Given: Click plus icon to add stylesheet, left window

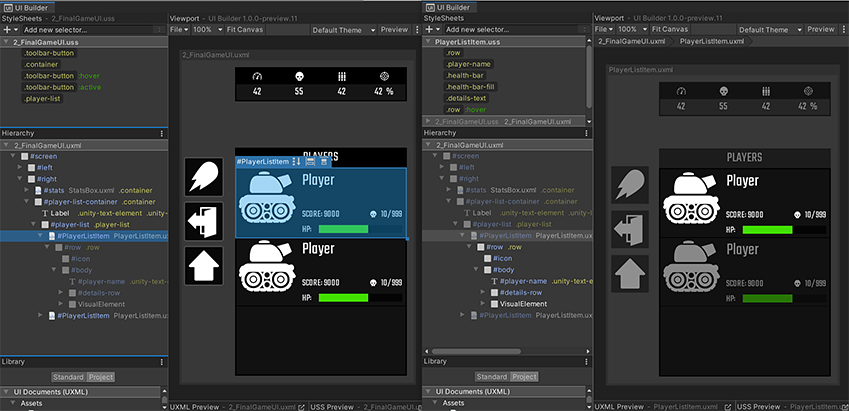Looking at the screenshot, I should tap(7, 30).
